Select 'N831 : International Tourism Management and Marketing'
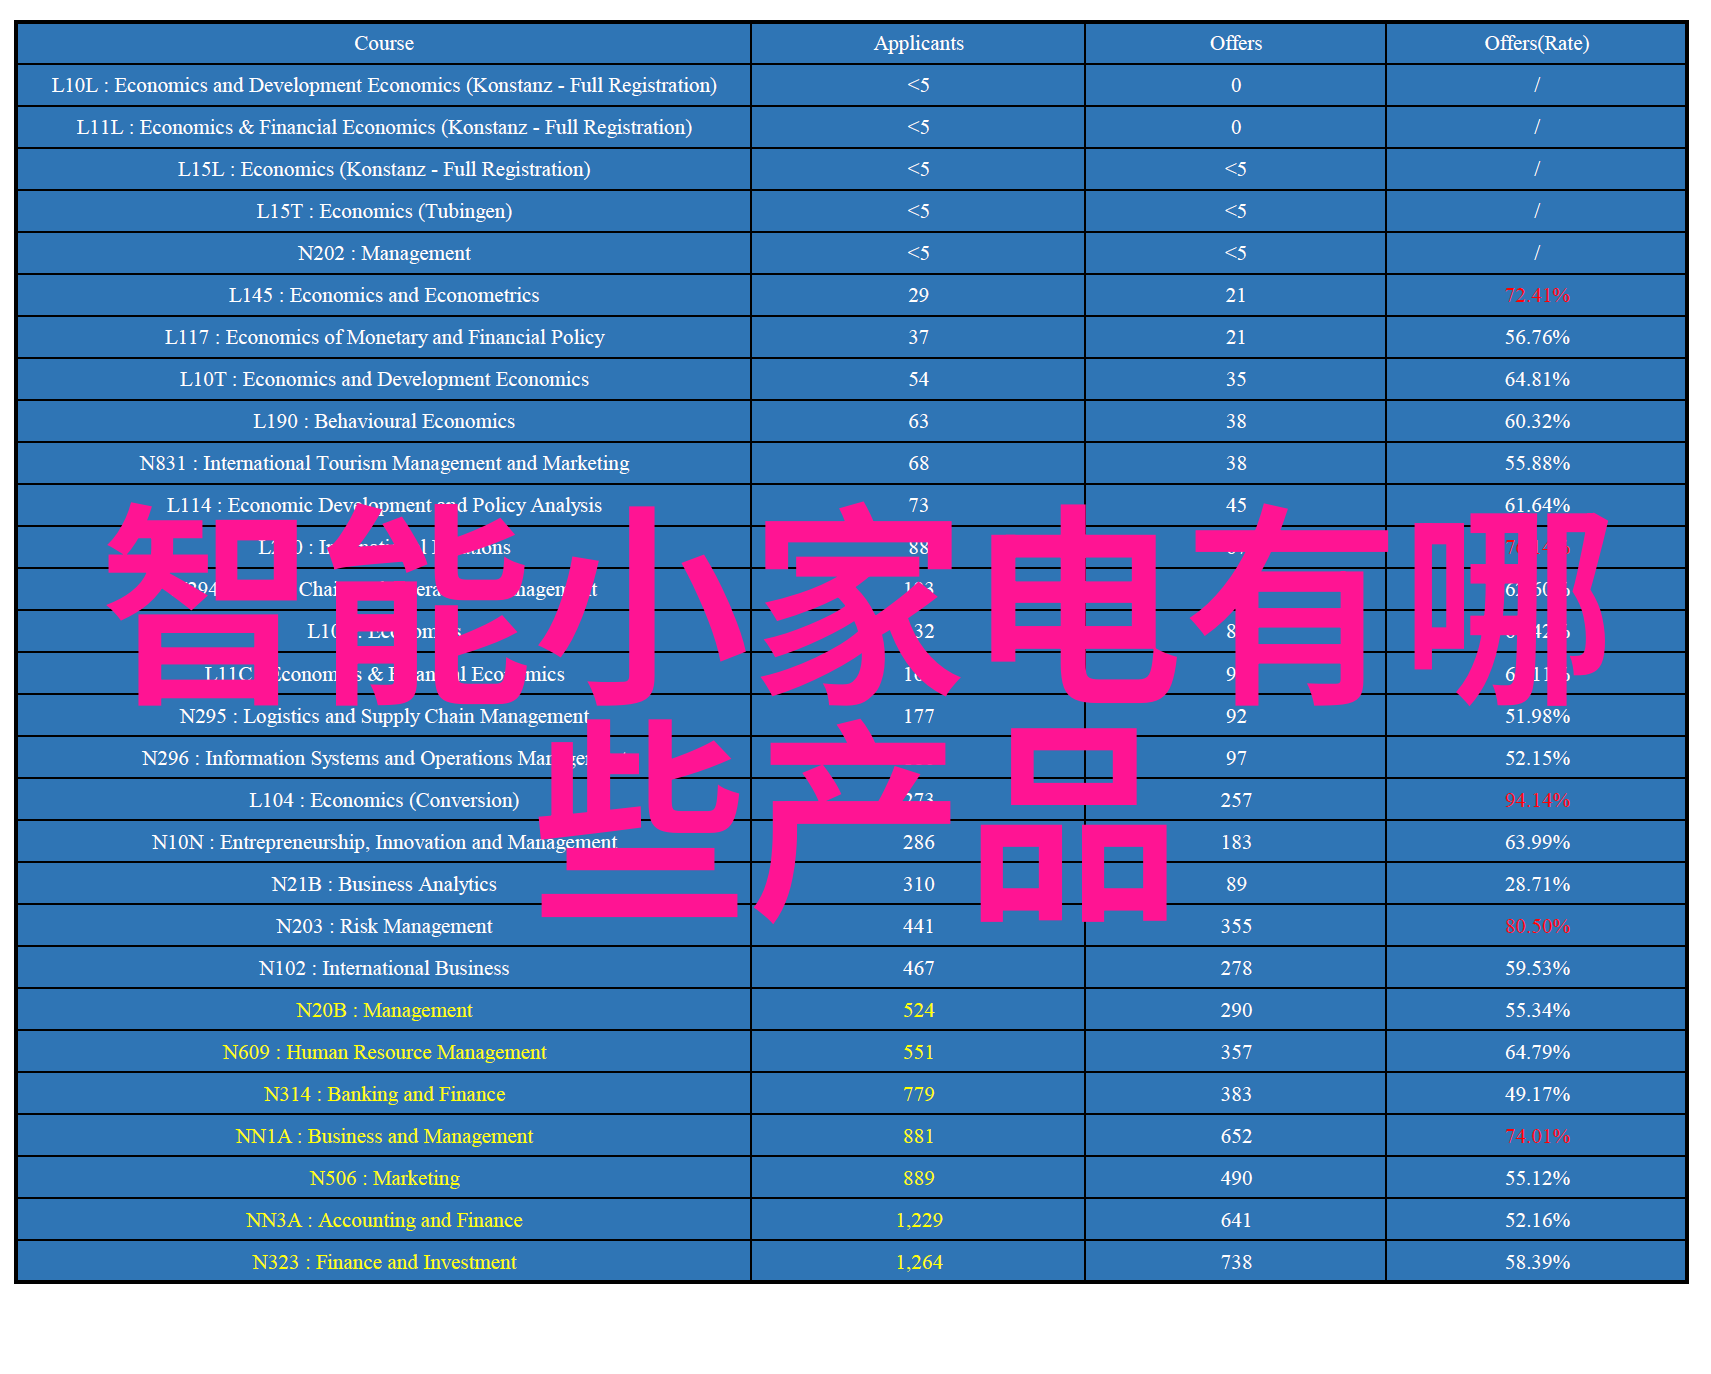The height and width of the screenshot is (1374, 1711). [x=384, y=463]
